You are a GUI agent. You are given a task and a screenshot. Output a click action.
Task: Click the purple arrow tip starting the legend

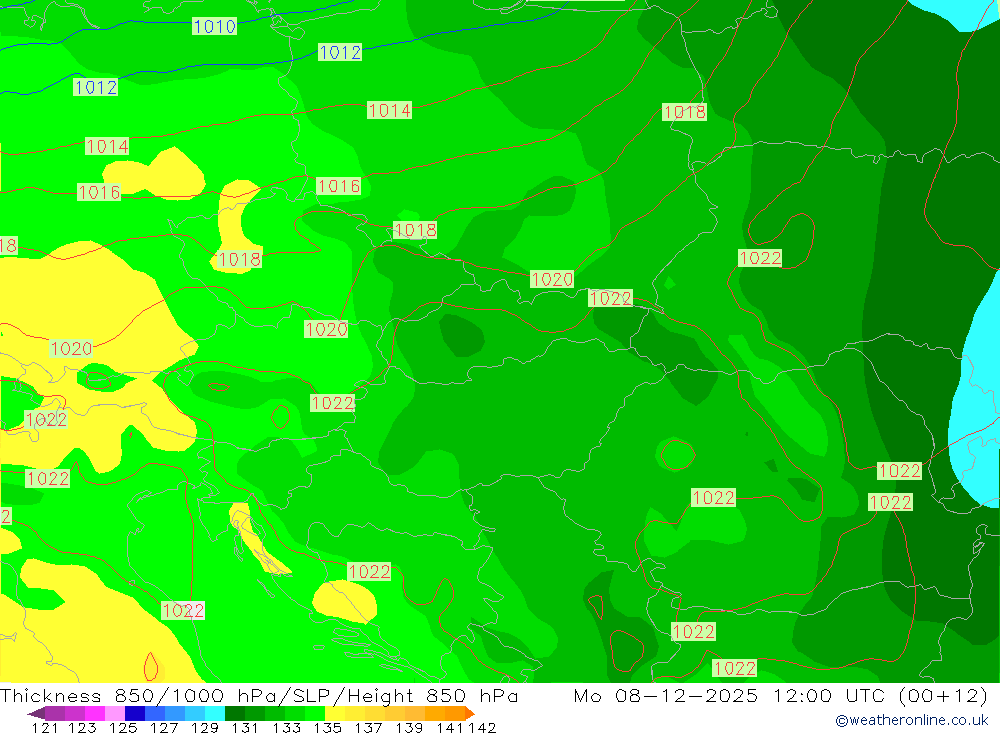(x=36, y=713)
